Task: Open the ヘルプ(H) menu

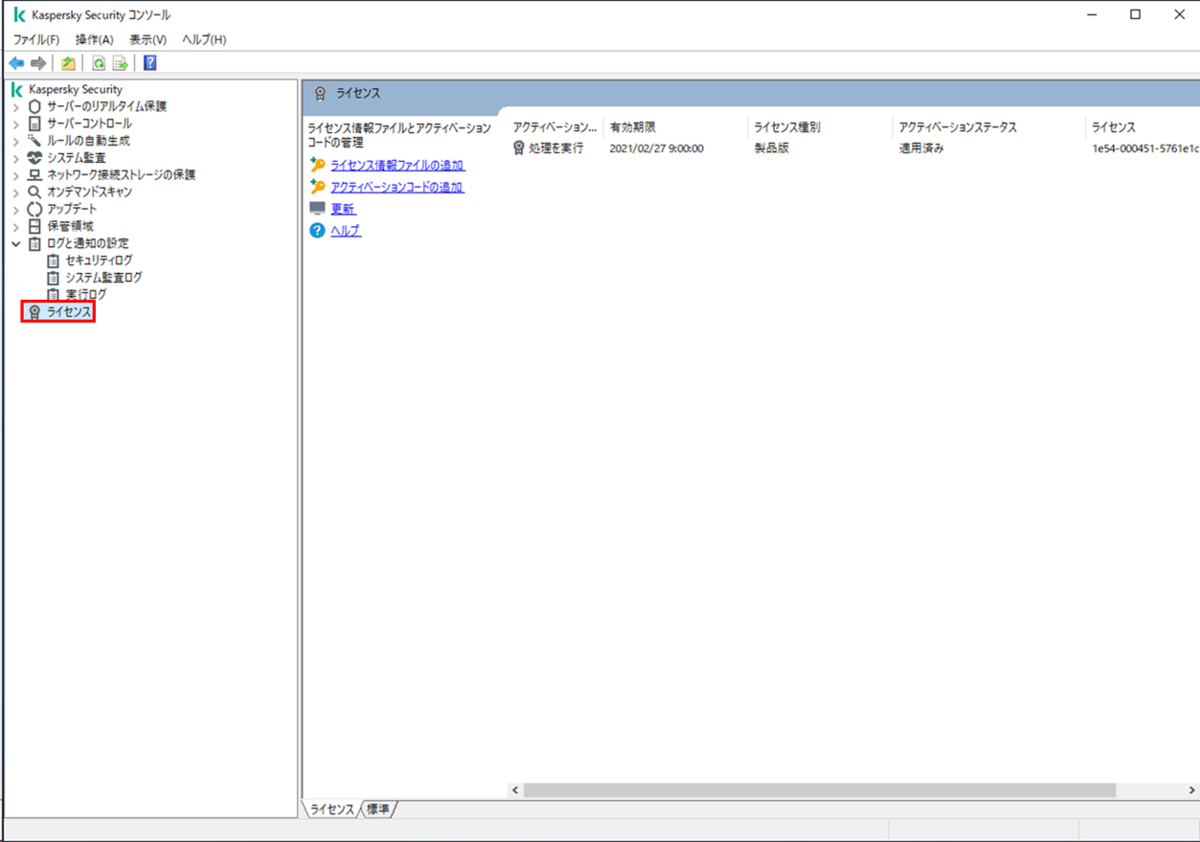Action: pyautogui.click(x=204, y=39)
